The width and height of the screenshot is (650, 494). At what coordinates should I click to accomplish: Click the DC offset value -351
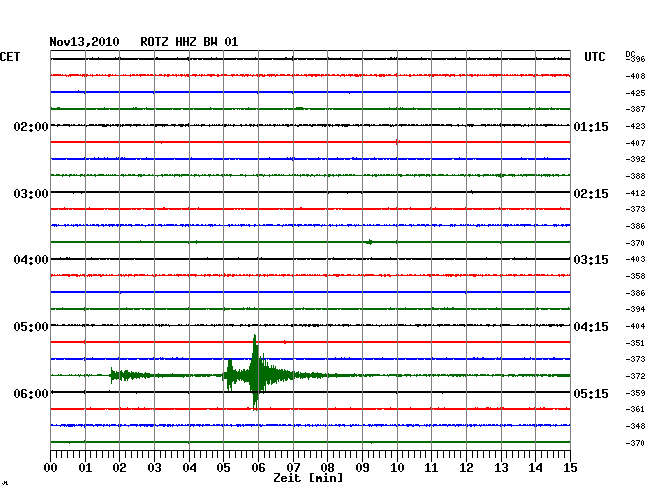click(x=635, y=343)
